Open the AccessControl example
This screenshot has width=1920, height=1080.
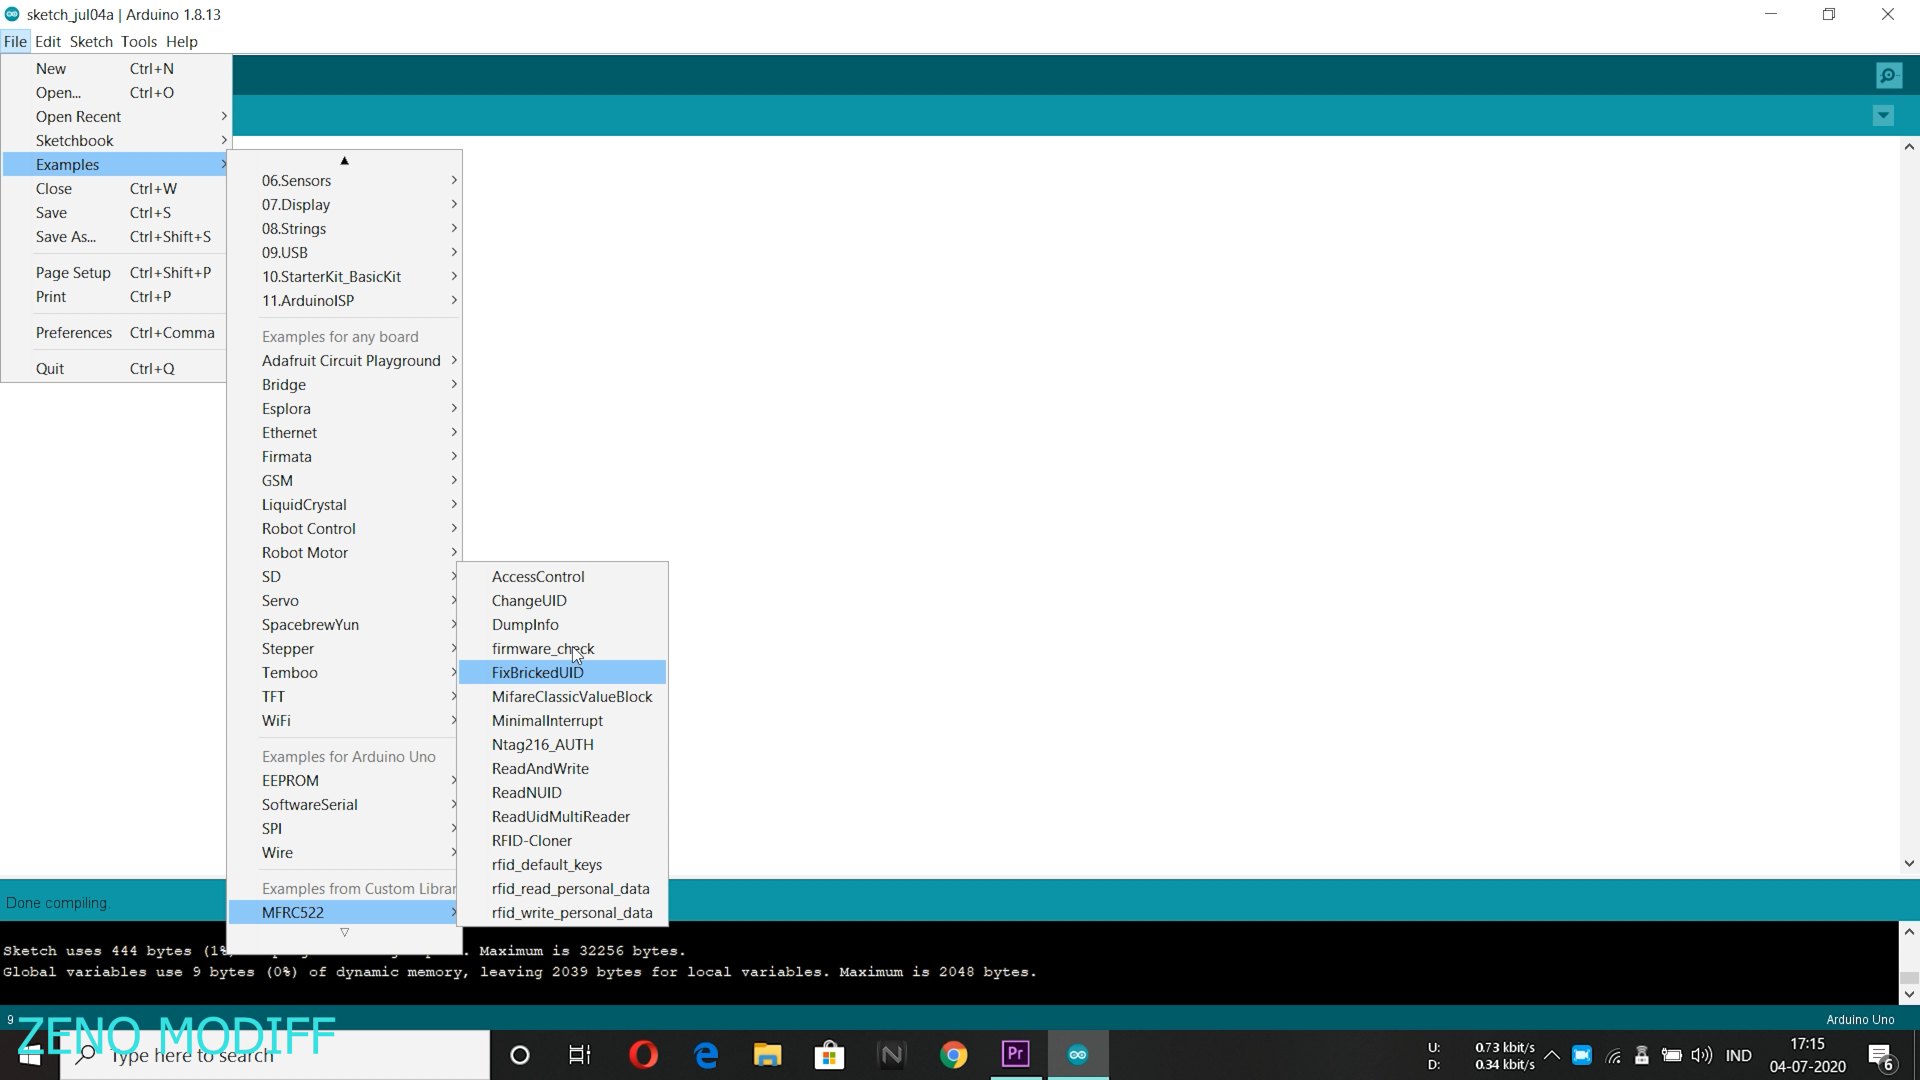[563, 577]
